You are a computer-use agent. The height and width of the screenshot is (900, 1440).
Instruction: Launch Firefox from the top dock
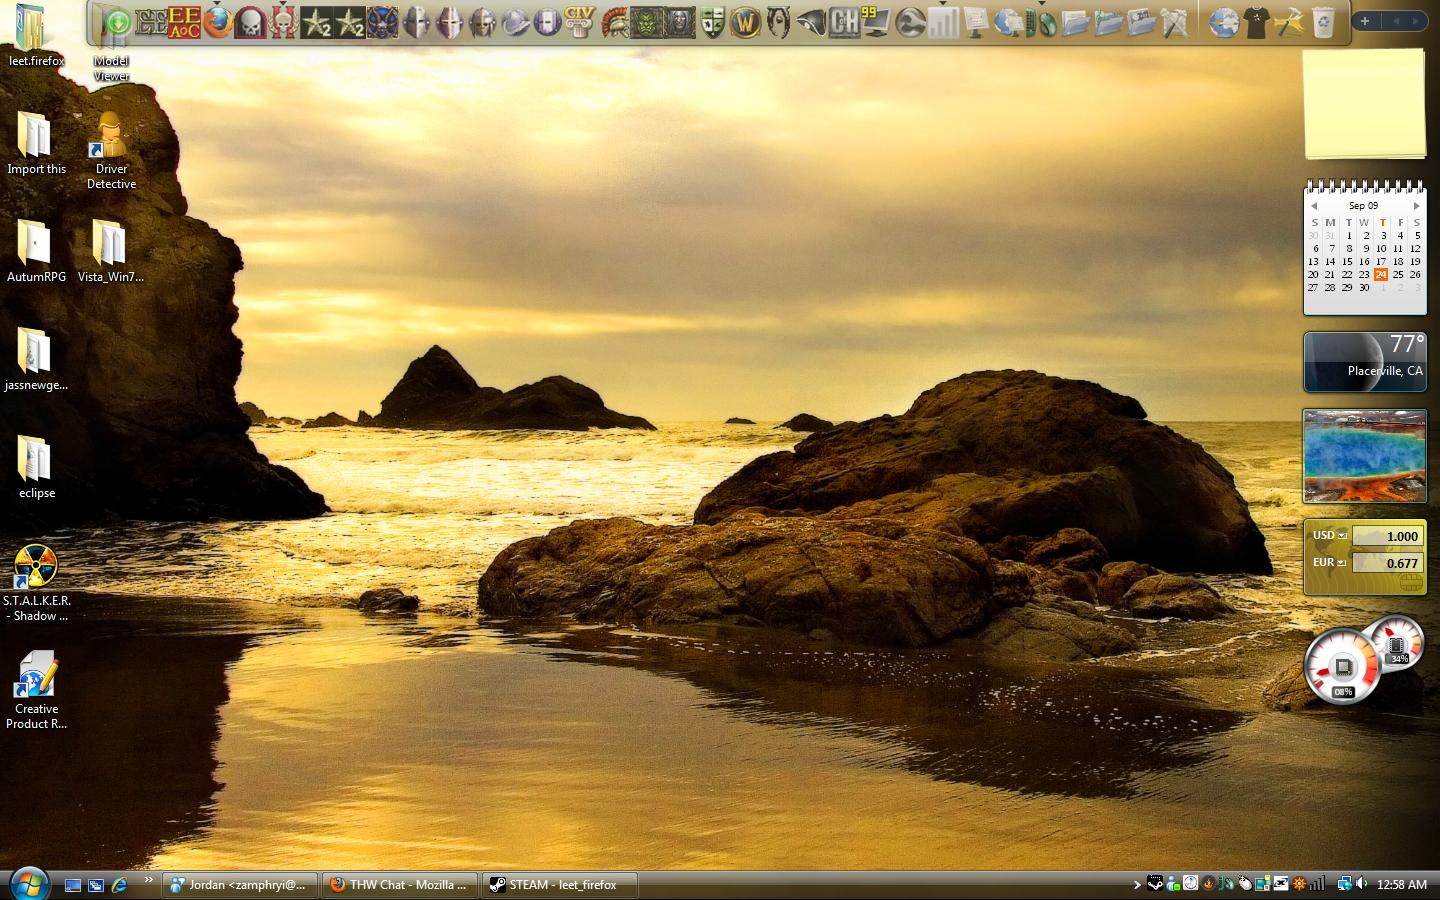click(x=217, y=21)
